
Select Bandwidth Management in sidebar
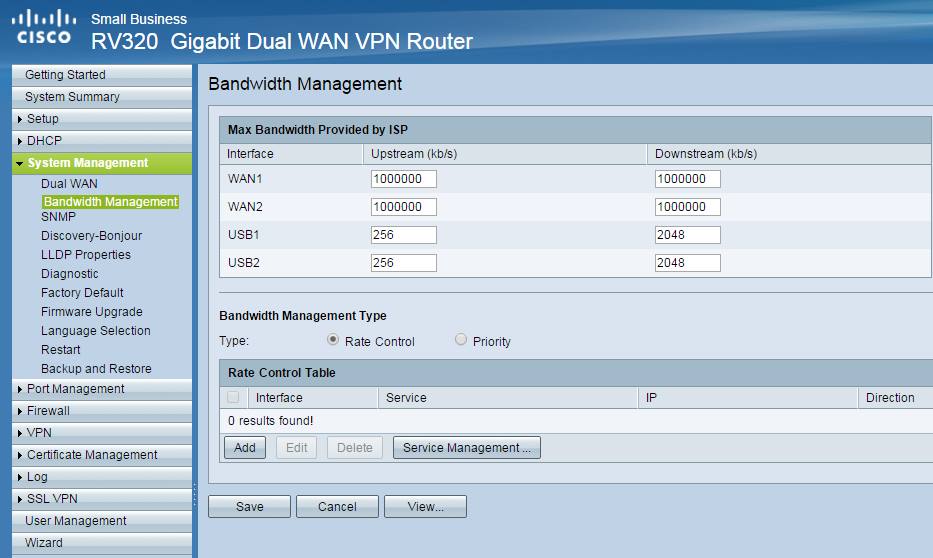(110, 202)
